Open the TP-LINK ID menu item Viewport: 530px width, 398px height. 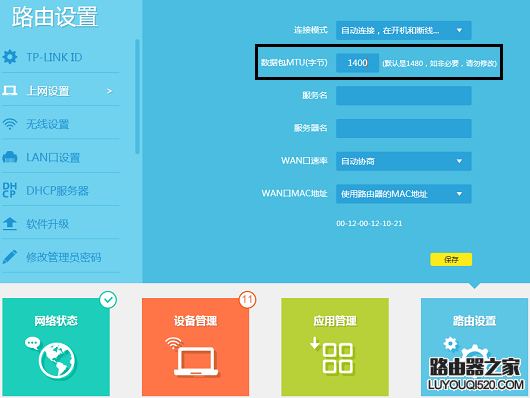(x=61, y=57)
